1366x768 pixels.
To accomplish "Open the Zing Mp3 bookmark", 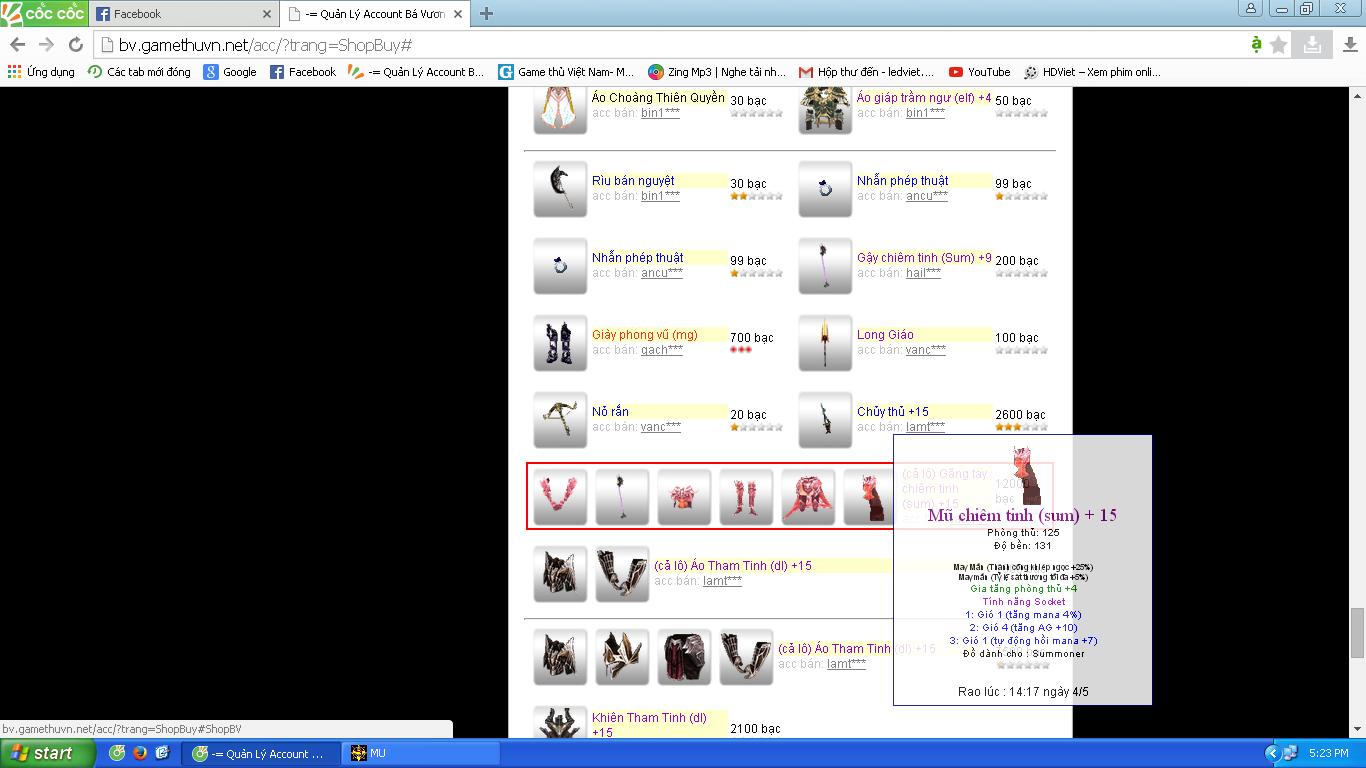I will click(717, 72).
